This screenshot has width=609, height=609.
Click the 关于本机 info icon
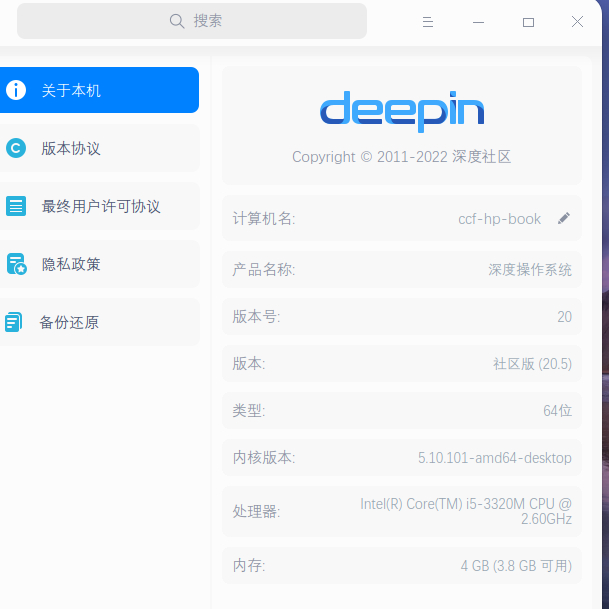pyautogui.click(x=16, y=90)
